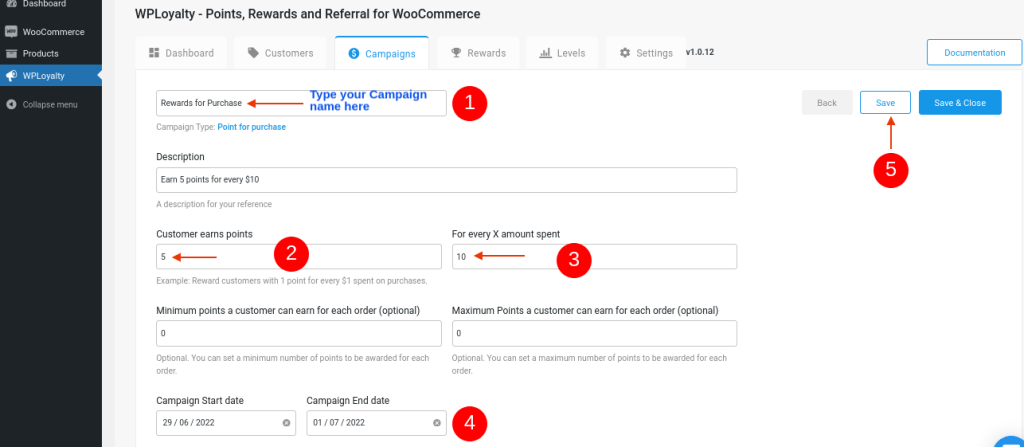Collapse the admin sidebar menu

point(51,105)
